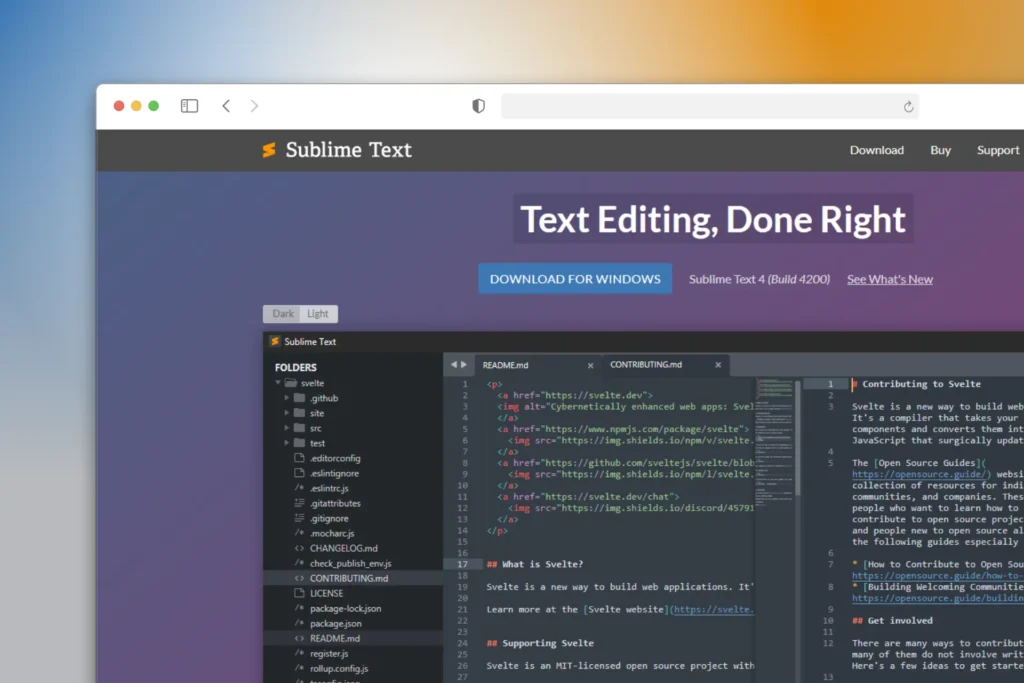1024x683 pixels.
Task: Click the Sublime Text icon in editor title bar
Action: click(275, 342)
